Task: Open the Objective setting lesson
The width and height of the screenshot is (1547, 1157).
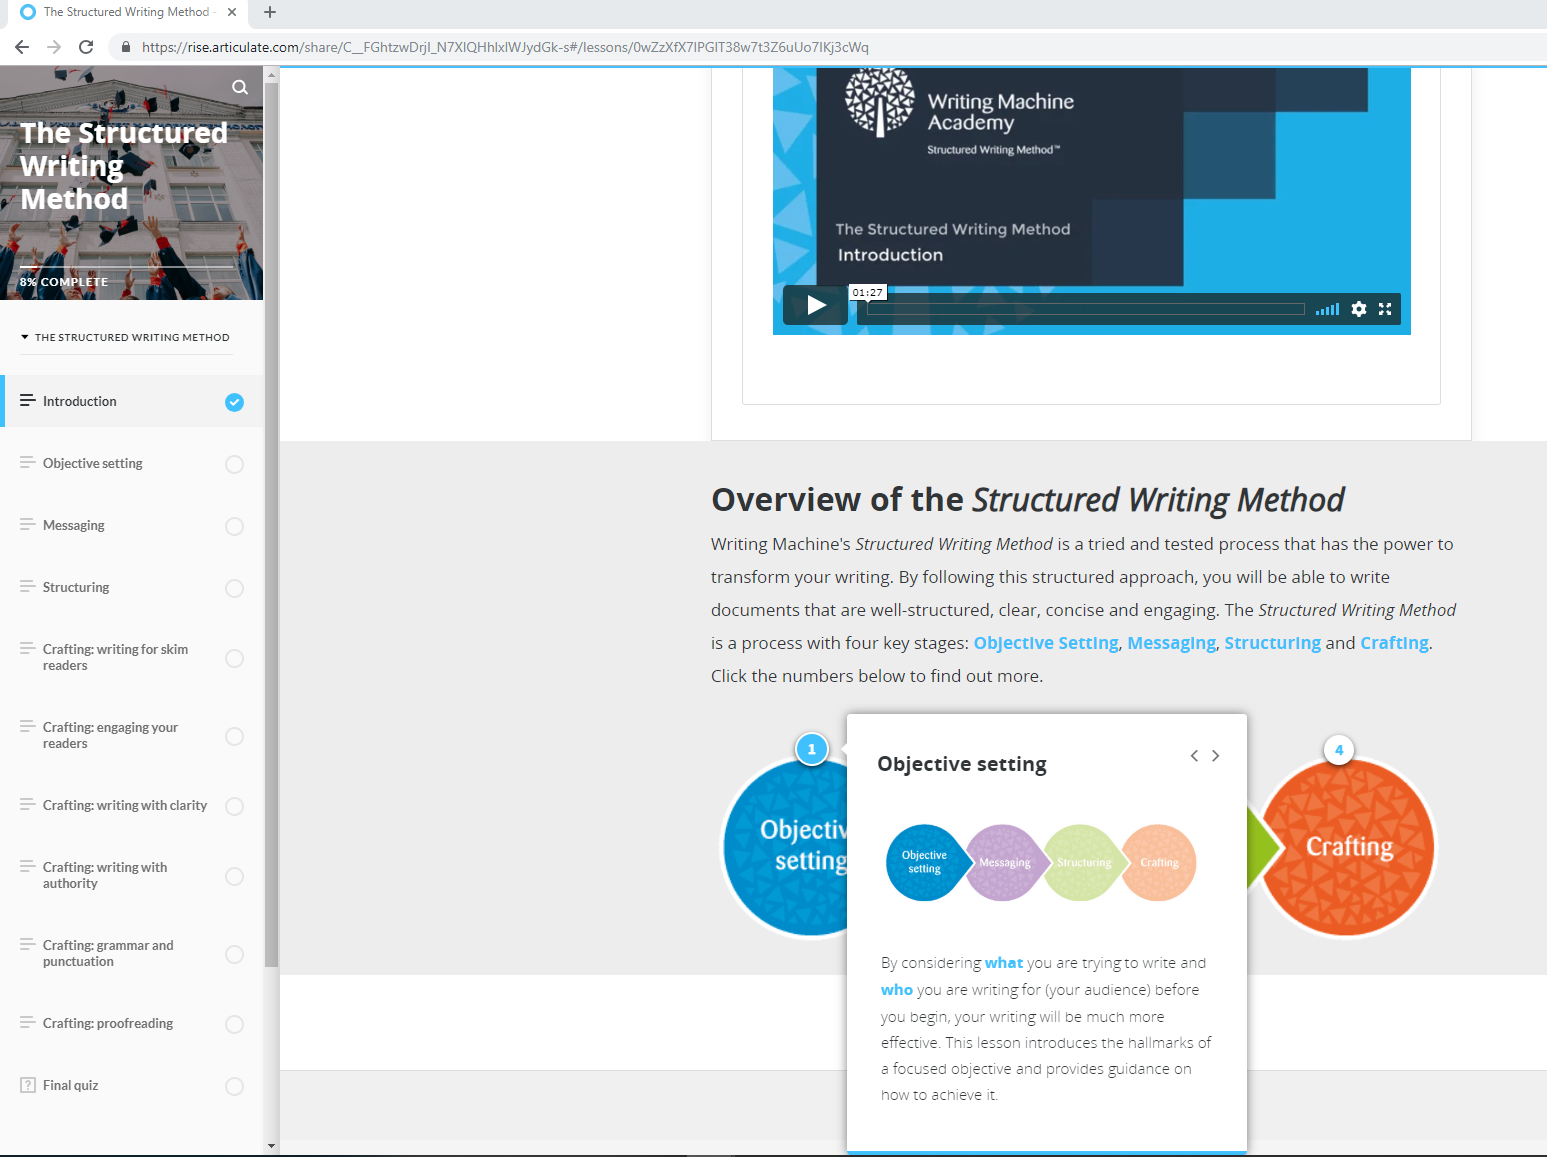Action: 132,463
